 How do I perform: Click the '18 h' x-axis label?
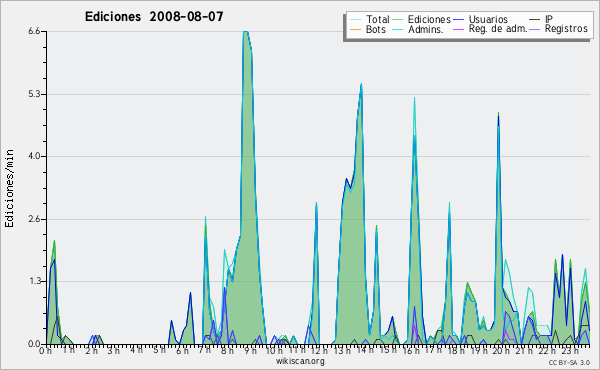tap(456, 351)
